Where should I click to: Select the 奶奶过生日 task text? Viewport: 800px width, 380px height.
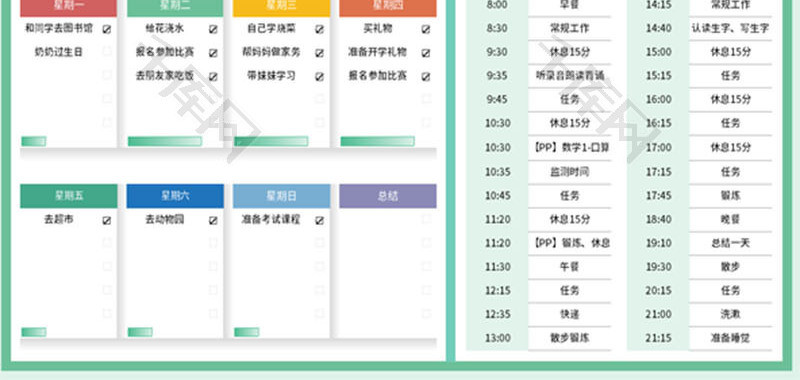point(59,52)
